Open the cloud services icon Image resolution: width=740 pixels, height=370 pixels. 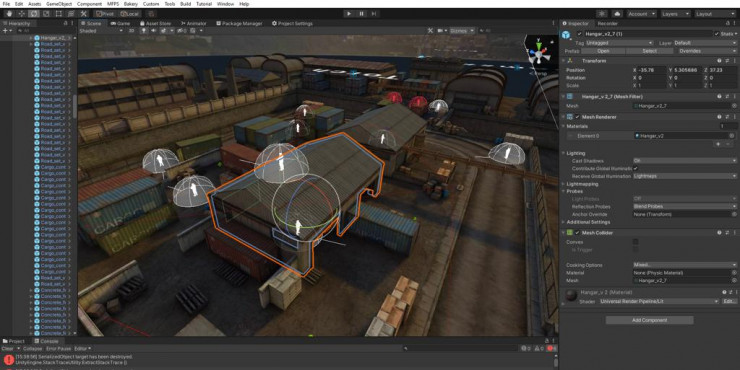(618, 14)
